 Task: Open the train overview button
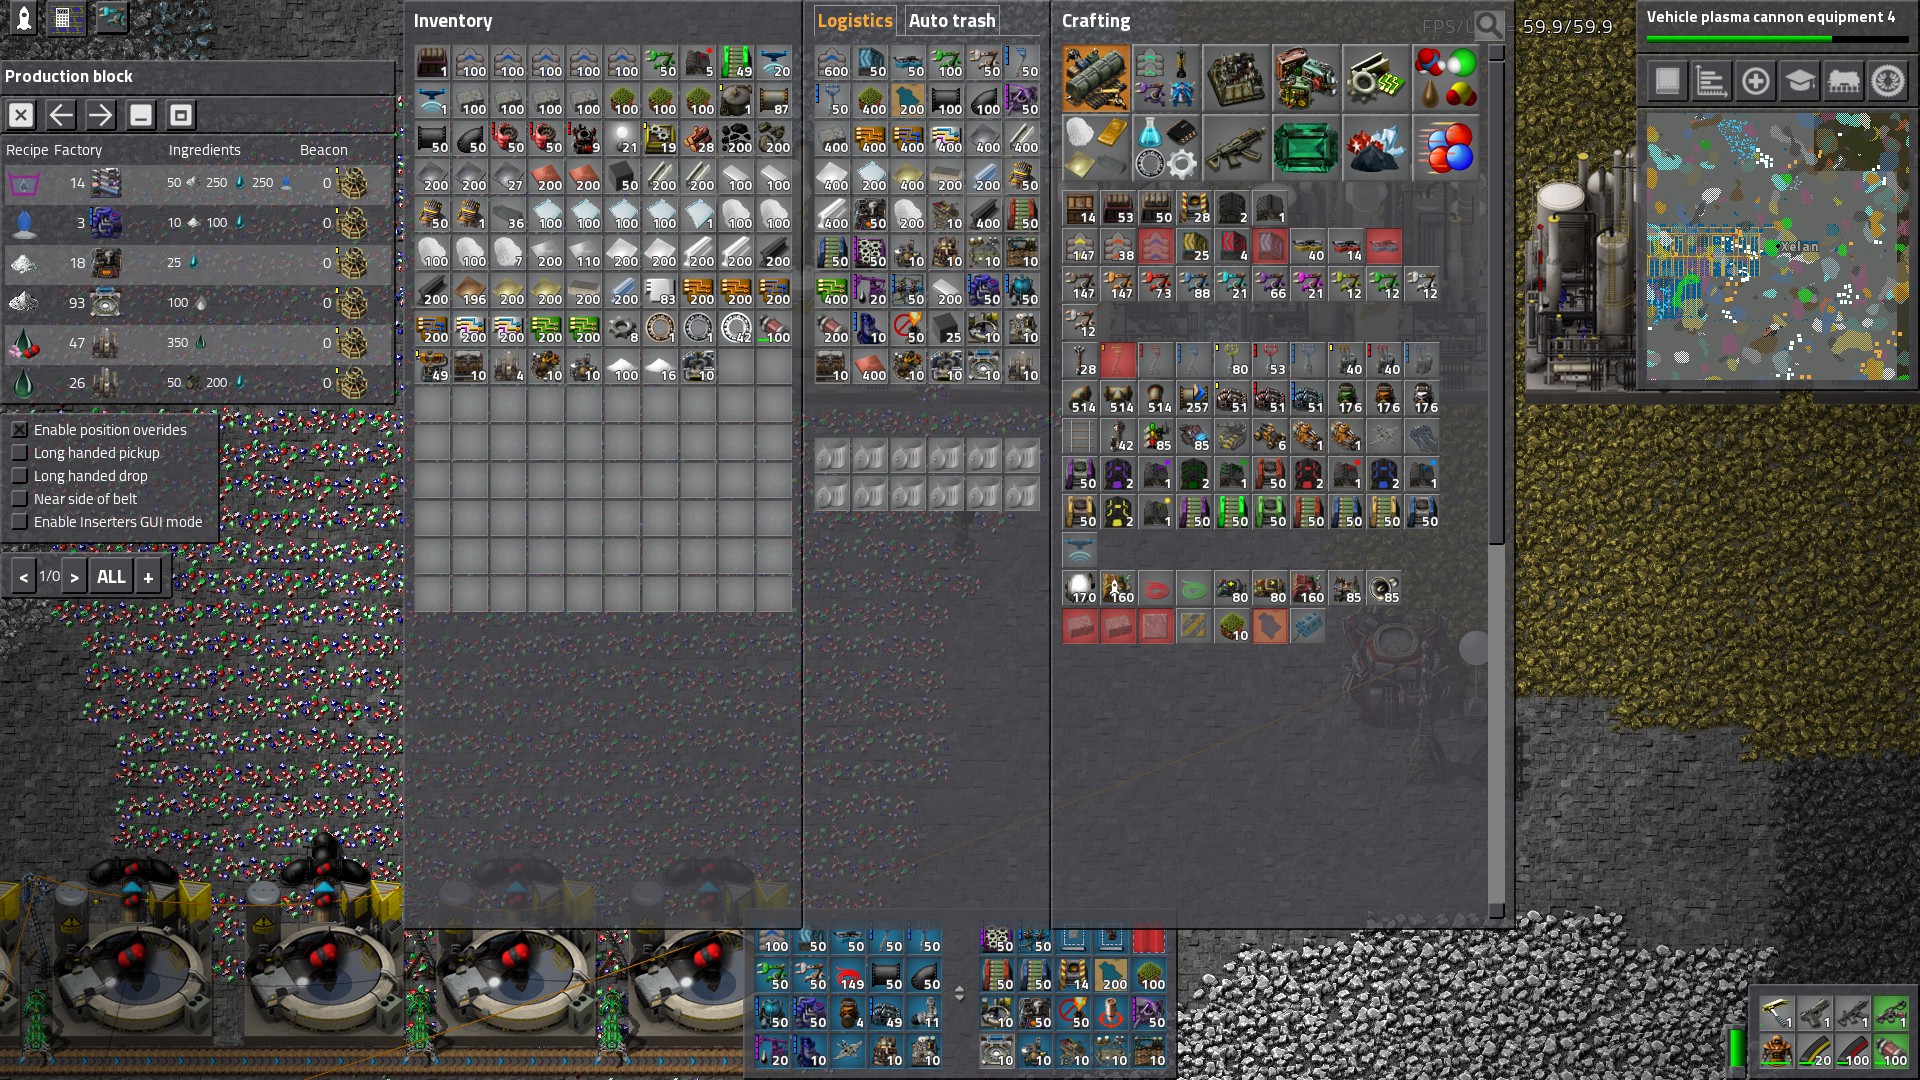tap(1844, 81)
